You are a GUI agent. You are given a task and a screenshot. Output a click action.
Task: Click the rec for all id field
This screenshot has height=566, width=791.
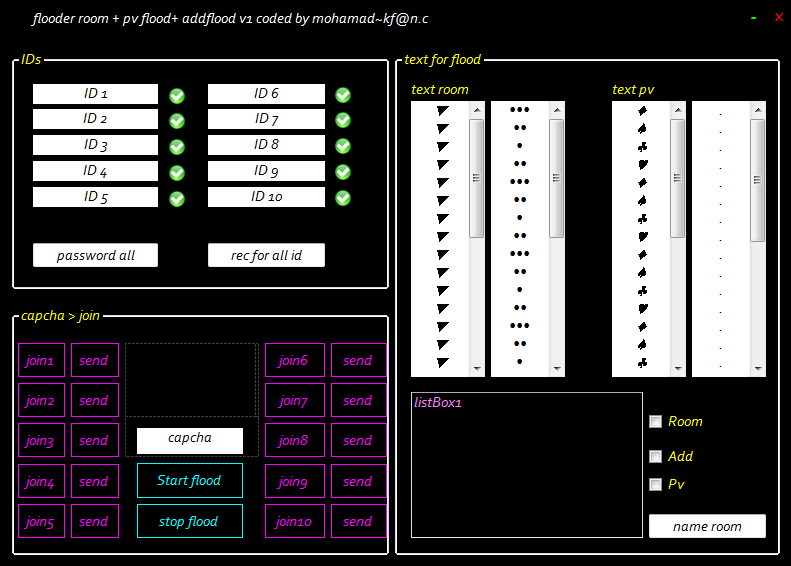click(x=266, y=255)
